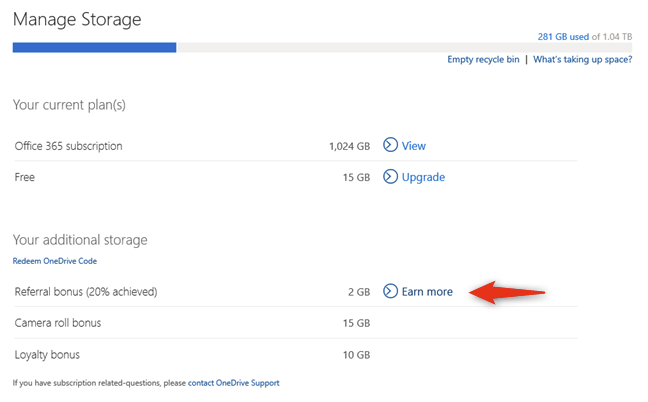Select the Your additional storage heading
Screen dimensions: 648x402
pos(80,240)
